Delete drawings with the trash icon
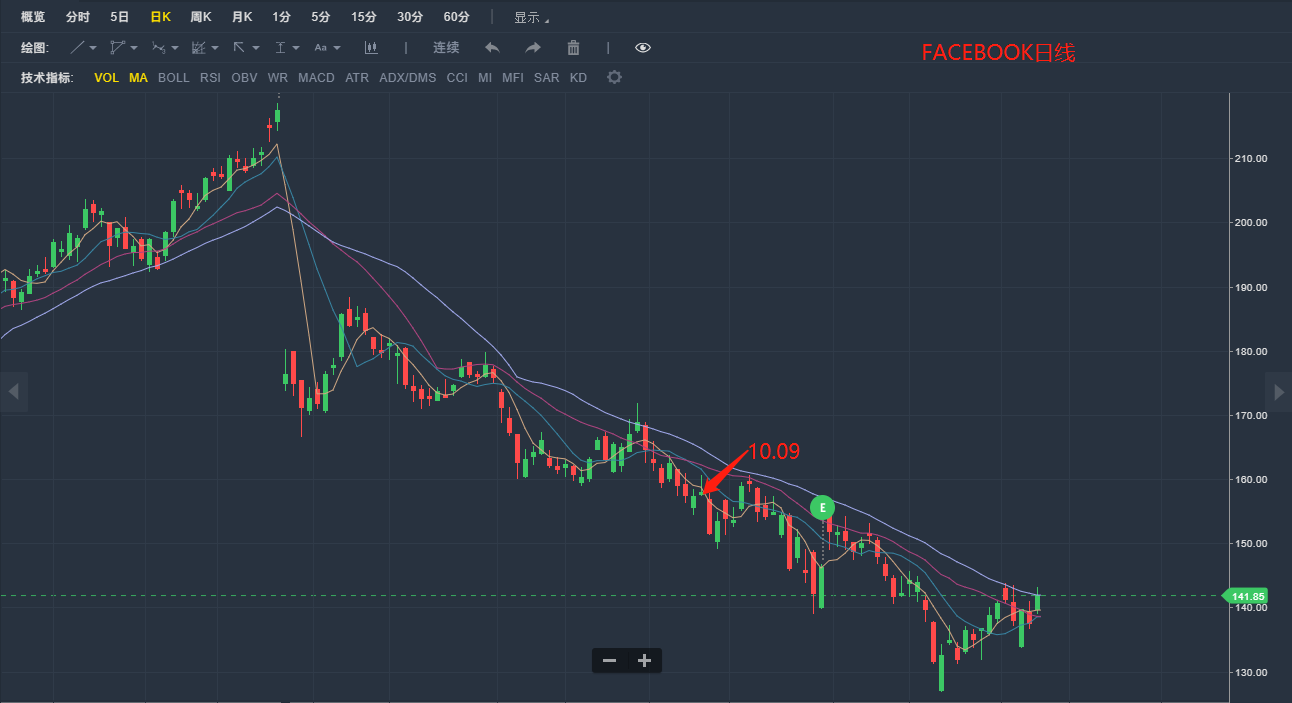Viewport: 1292px width, 703px height. click(x=573, y=47)
